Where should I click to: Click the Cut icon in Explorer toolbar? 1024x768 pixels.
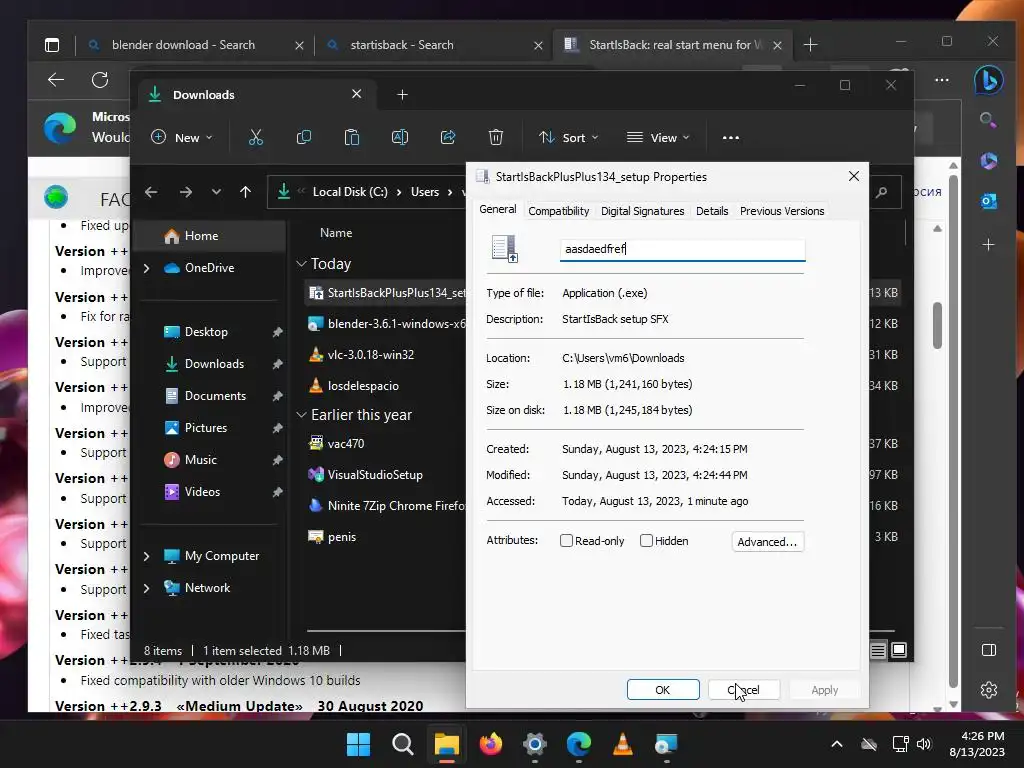(x=255, y=137)
